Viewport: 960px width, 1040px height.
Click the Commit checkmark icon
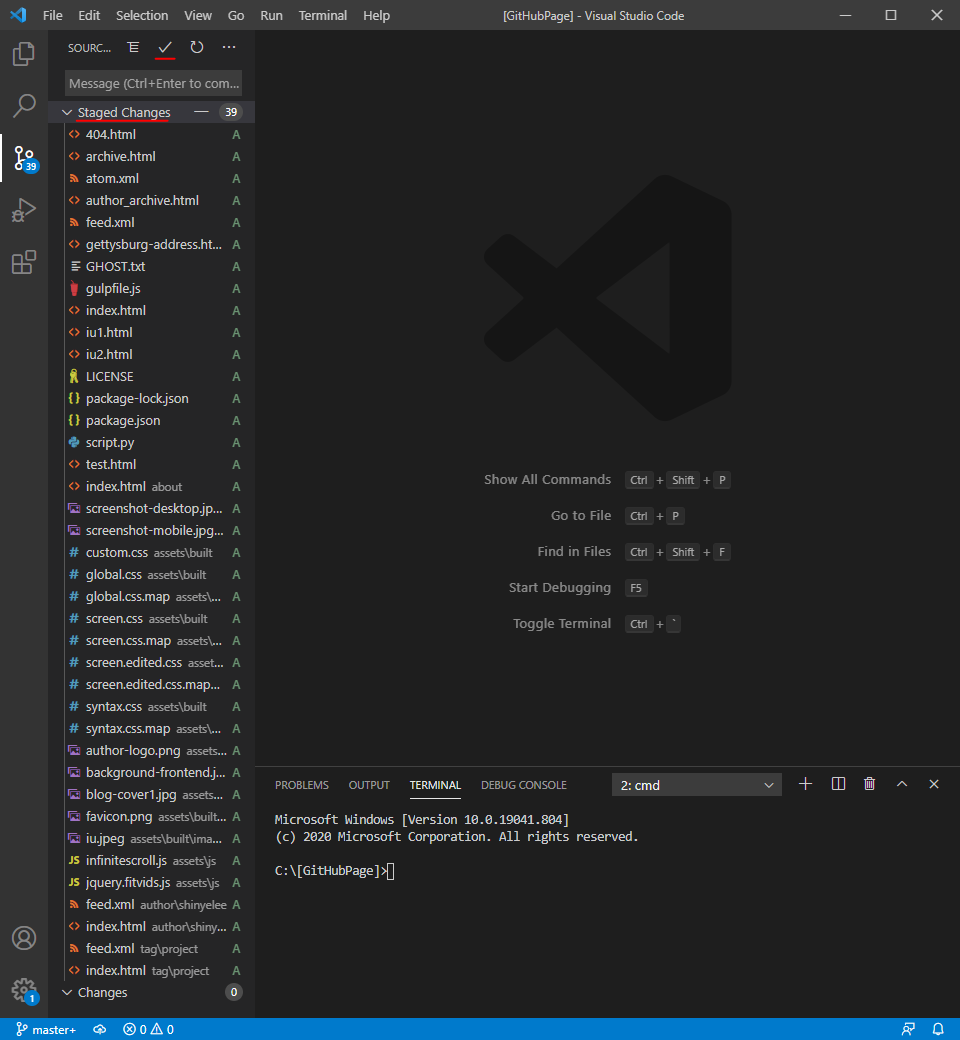(x=165, y=47)
